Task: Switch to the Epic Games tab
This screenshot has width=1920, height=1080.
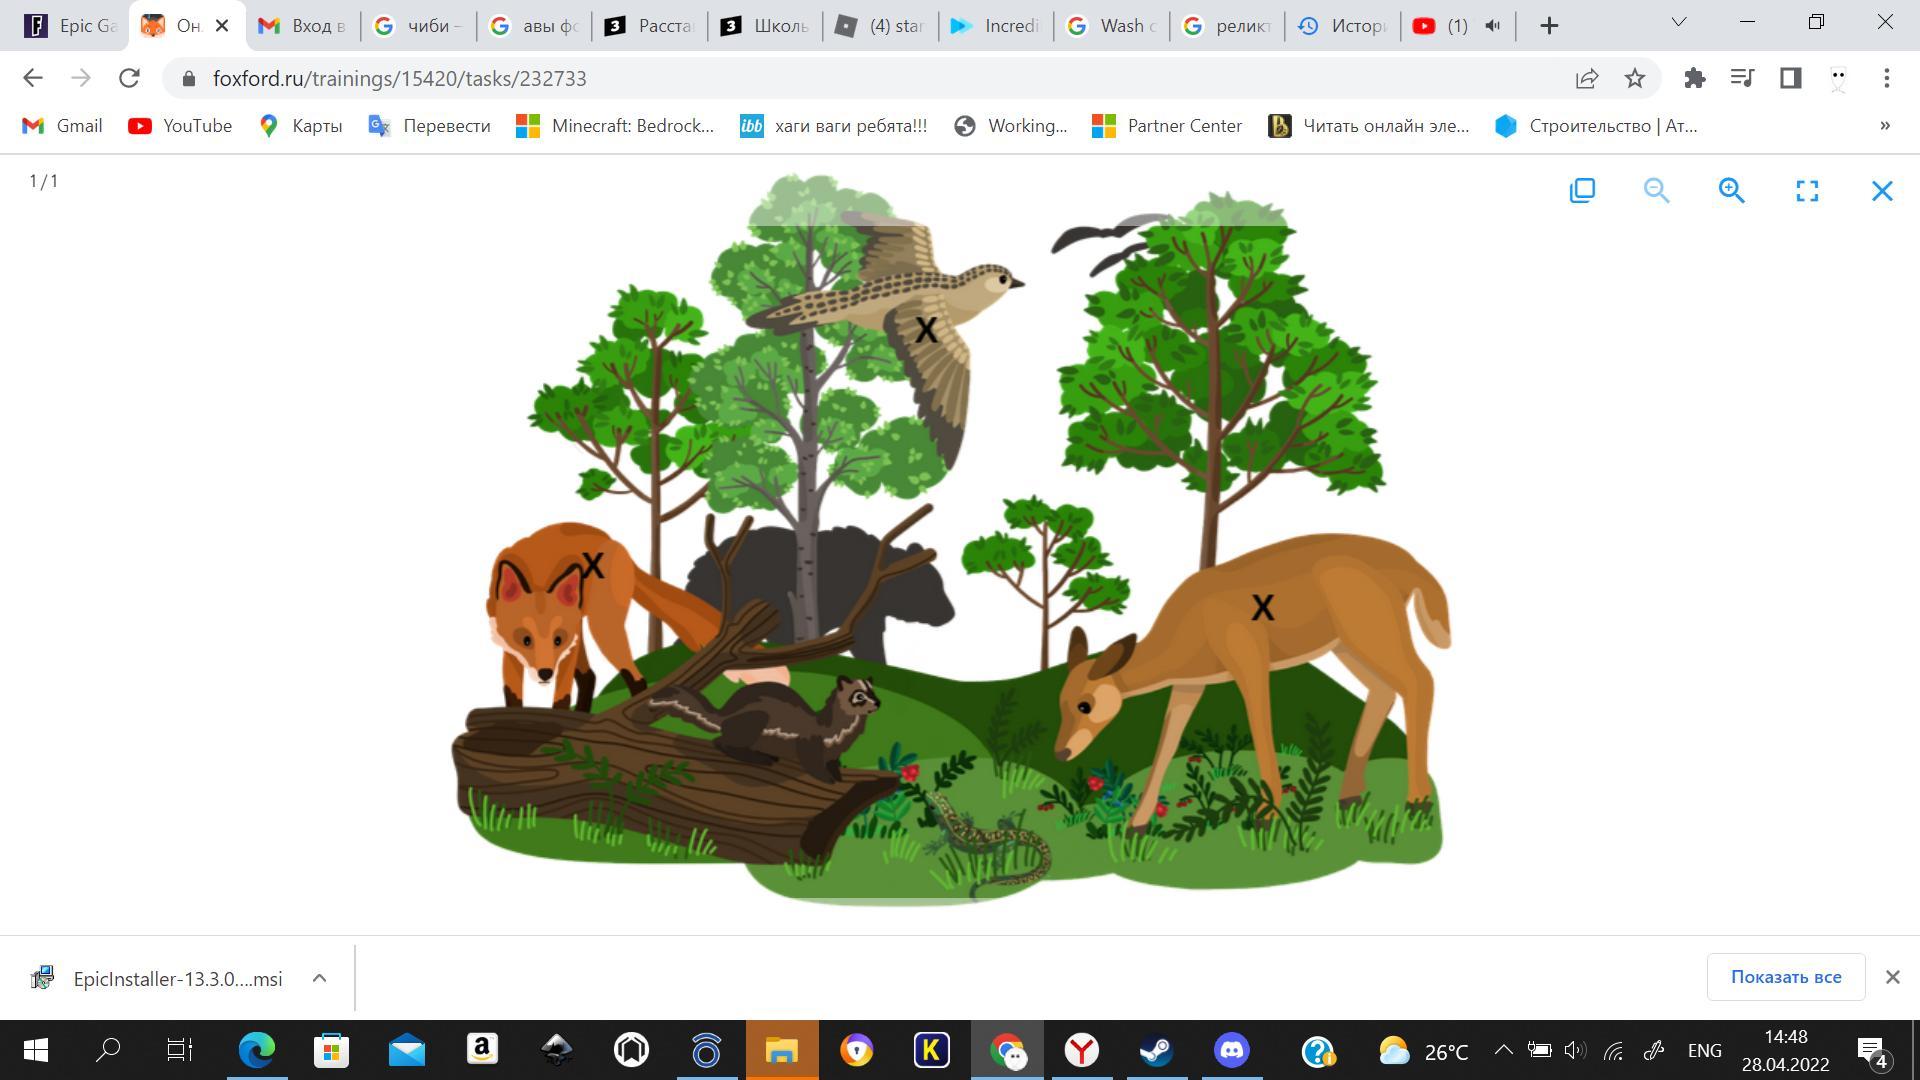Action: pos(70,26)
